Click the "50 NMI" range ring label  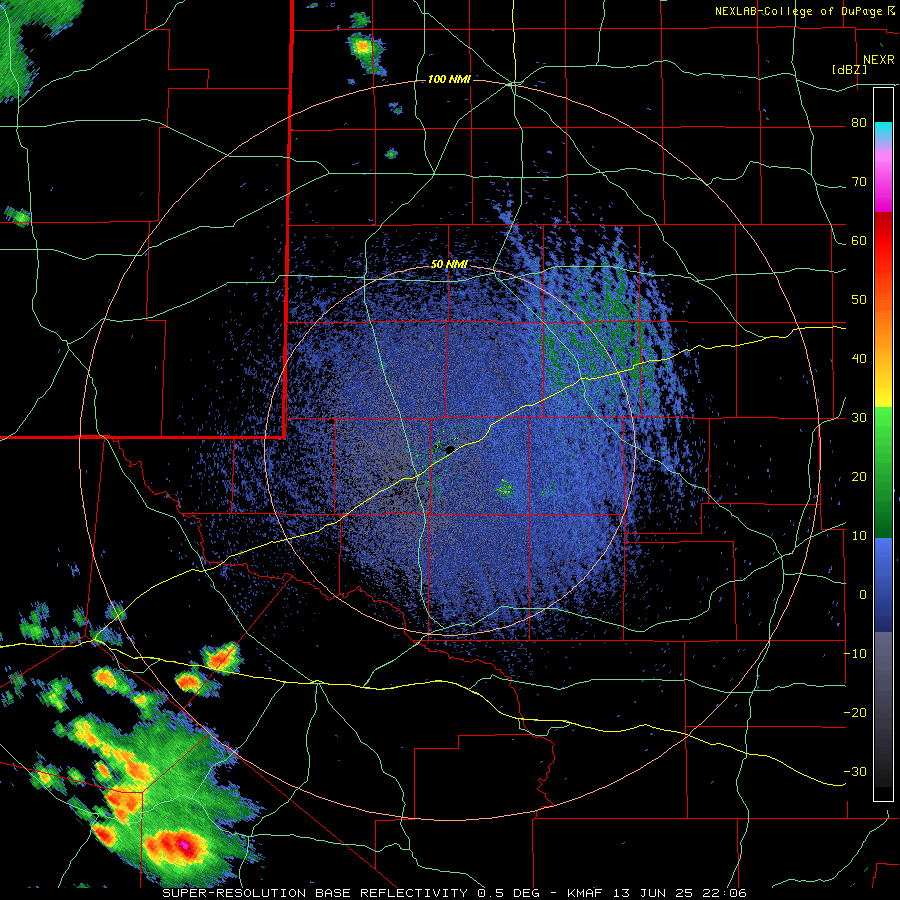pyautogui.click(x=449, y=265)
